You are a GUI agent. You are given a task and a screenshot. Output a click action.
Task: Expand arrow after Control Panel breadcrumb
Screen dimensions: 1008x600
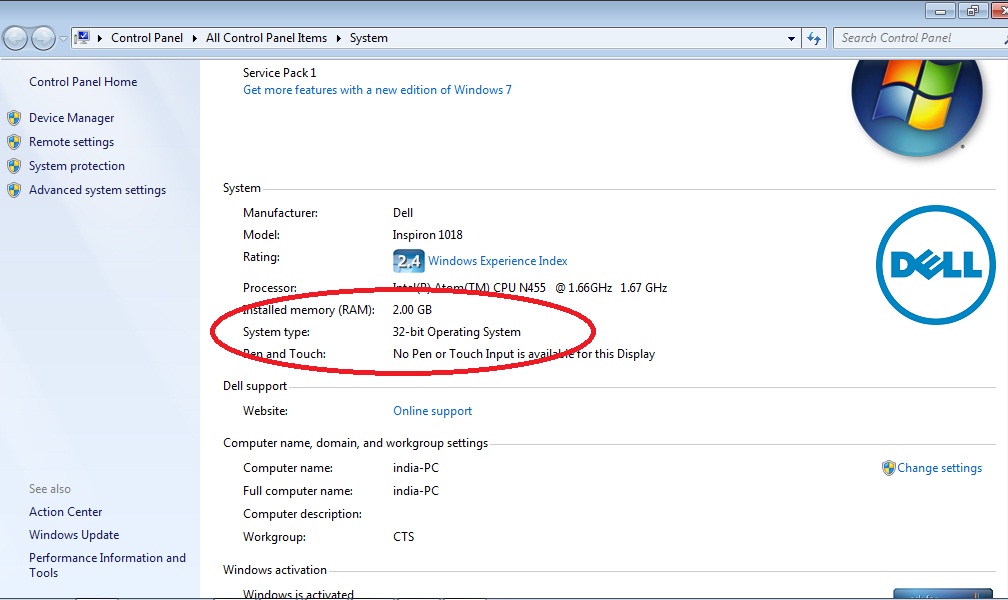195,38
